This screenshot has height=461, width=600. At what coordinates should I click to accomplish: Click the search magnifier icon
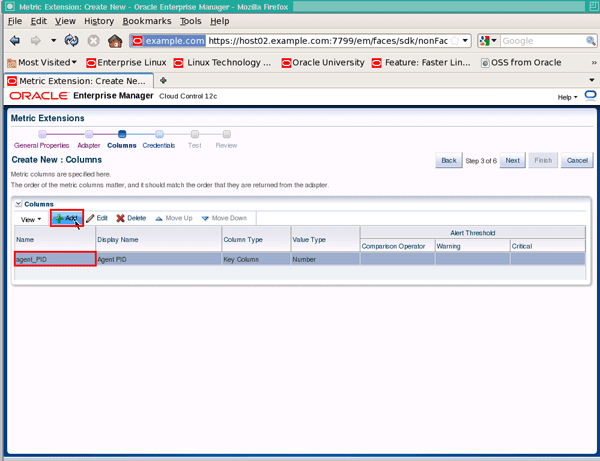tap(590, 41)
